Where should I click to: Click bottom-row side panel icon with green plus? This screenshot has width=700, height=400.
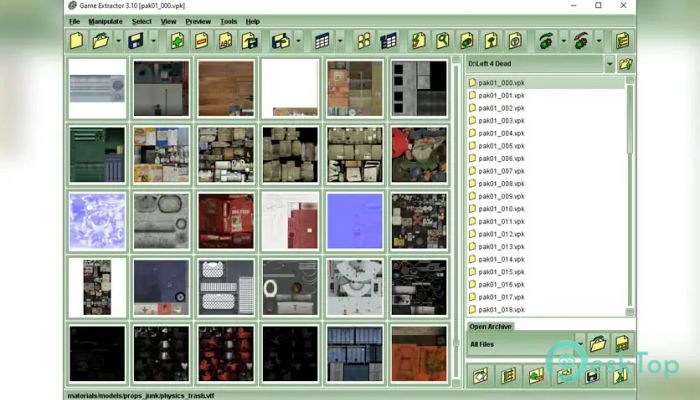pyautogui.click(x=536, y=375)
